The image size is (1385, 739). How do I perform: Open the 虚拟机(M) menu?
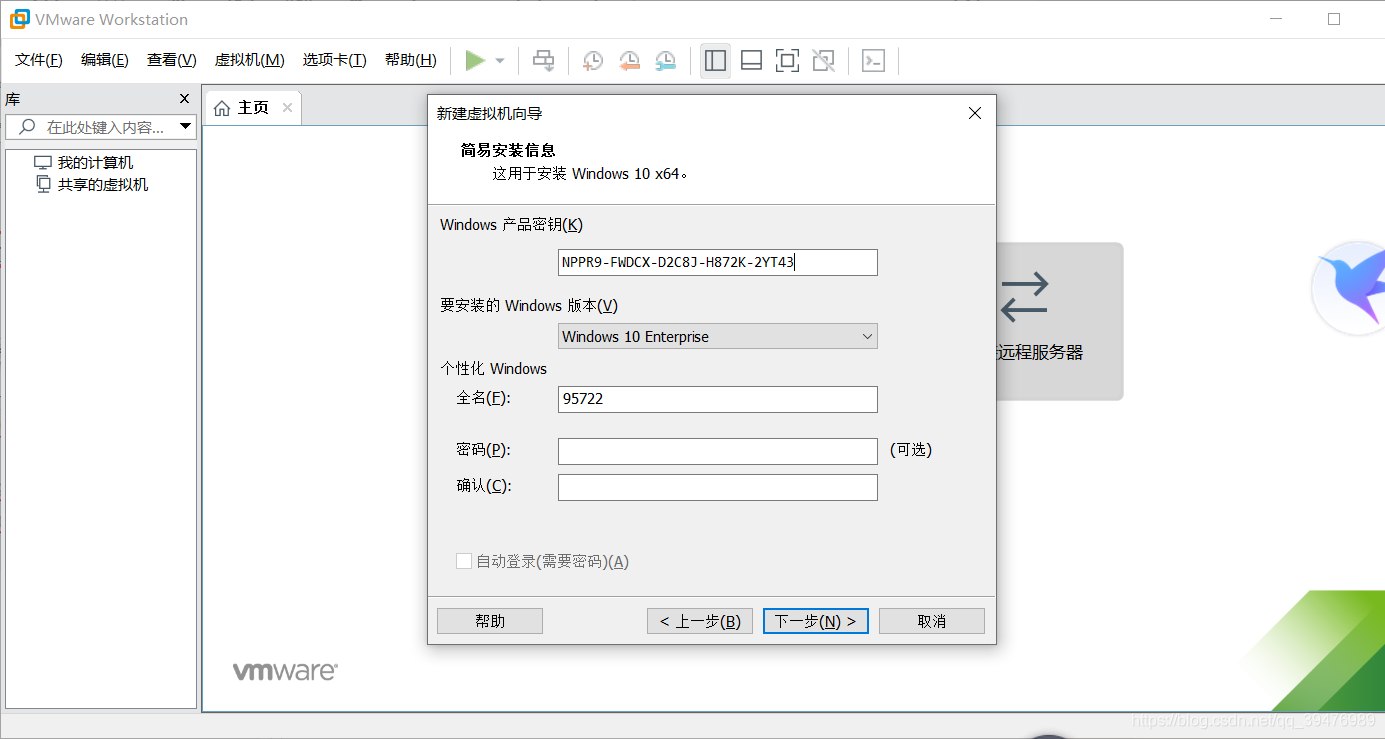click(250, 60)
